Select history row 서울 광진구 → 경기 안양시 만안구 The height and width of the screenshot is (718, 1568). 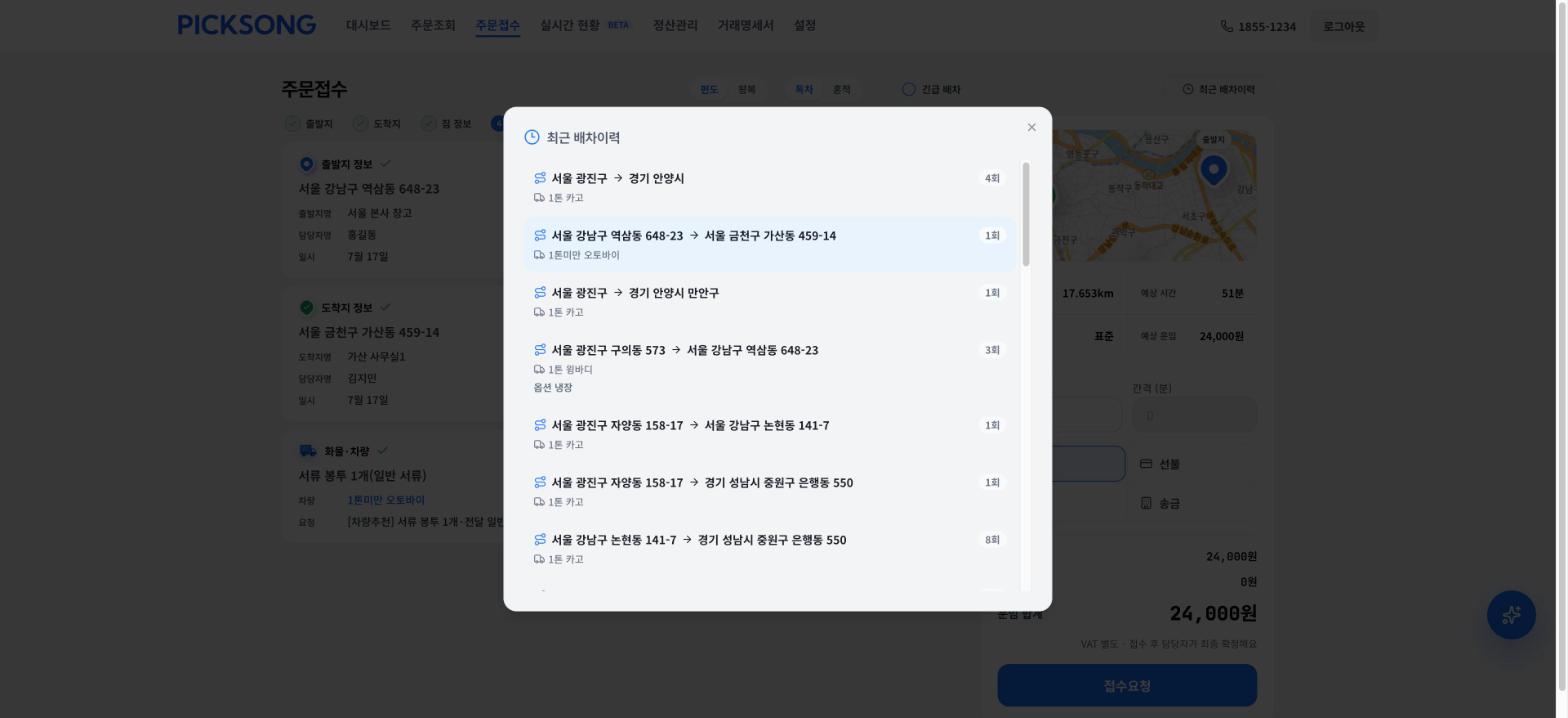(769, 301)
